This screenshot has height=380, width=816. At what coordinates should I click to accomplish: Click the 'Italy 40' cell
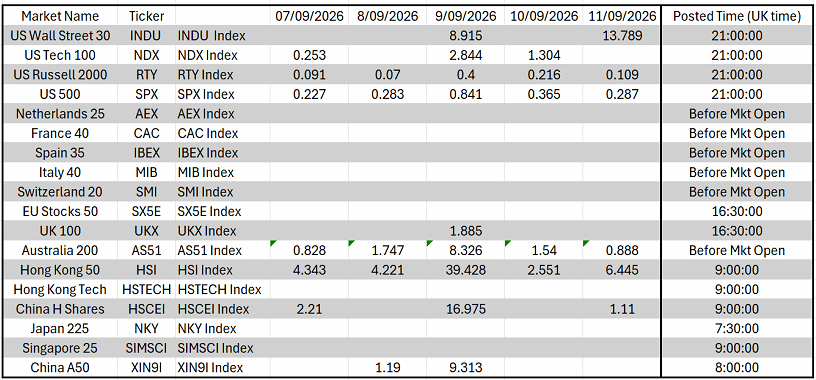point(59,172)
